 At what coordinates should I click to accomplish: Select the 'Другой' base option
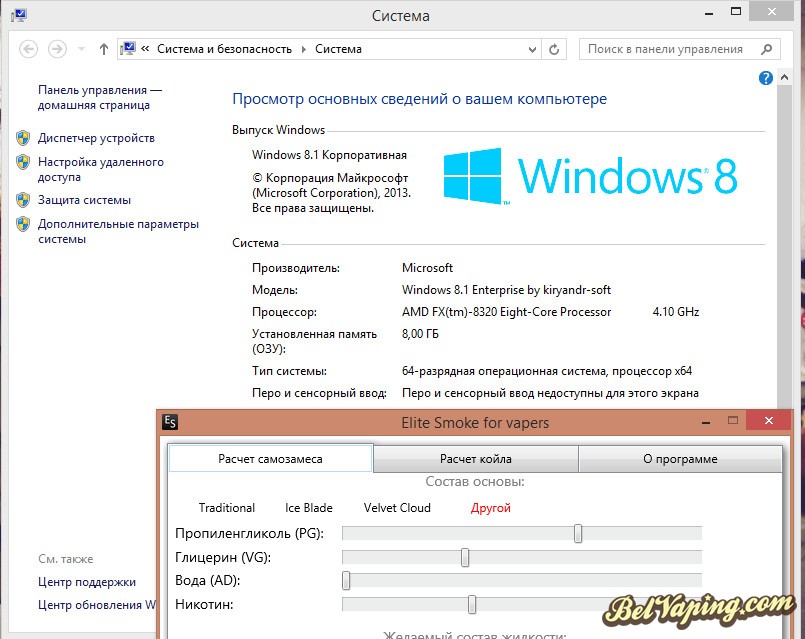pos(491,508)
